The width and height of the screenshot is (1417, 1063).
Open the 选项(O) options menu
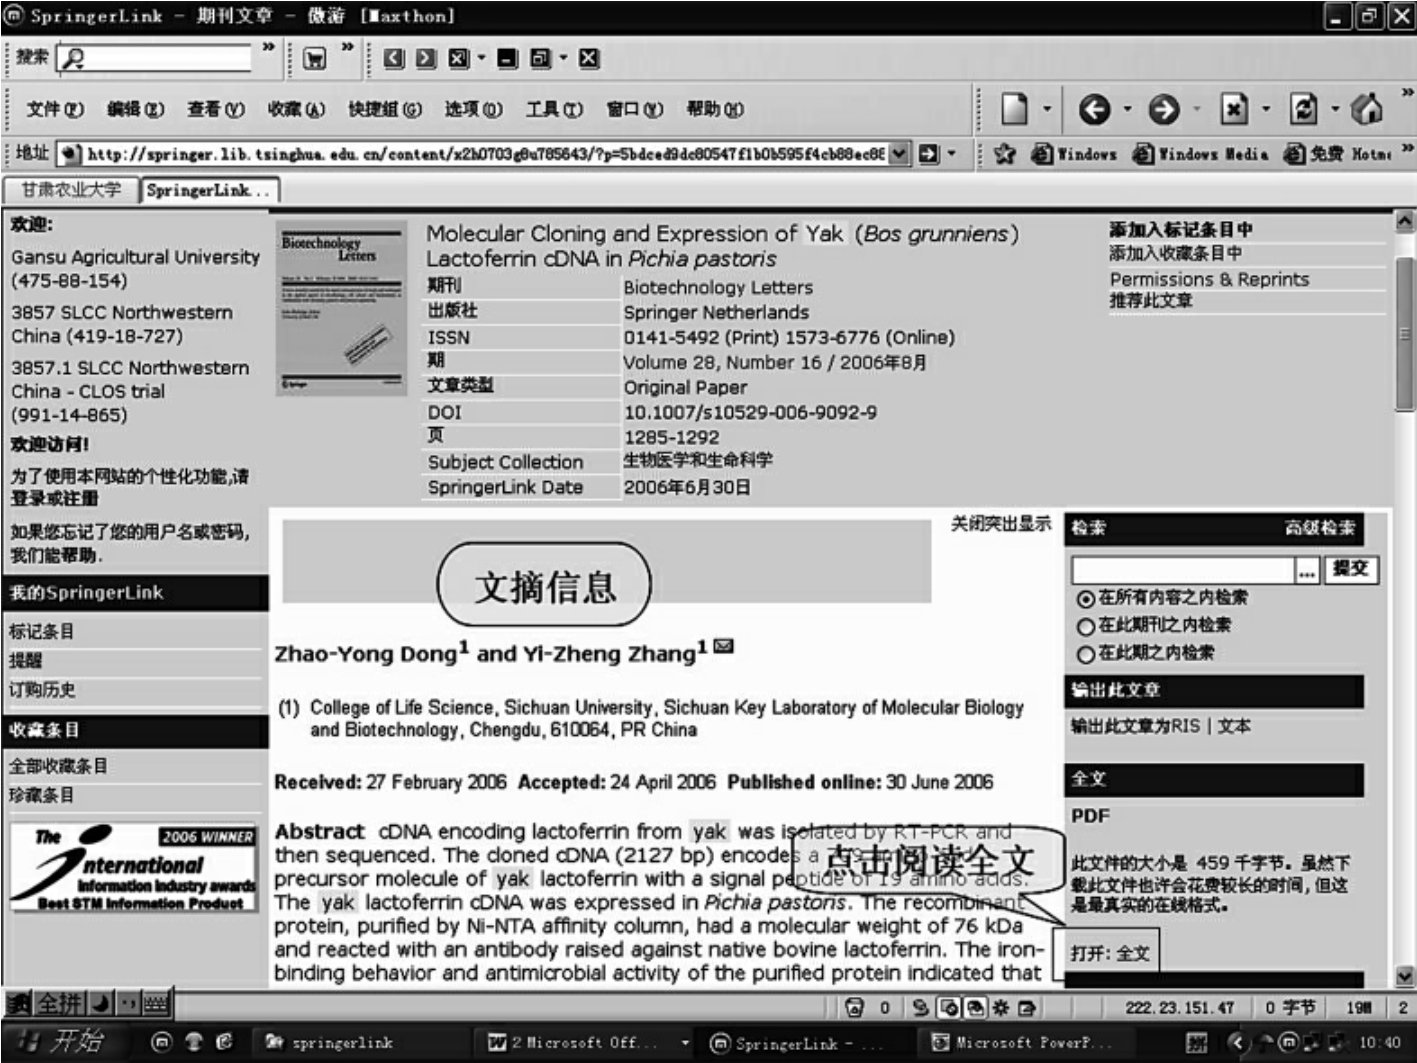[x=473, y=109]
